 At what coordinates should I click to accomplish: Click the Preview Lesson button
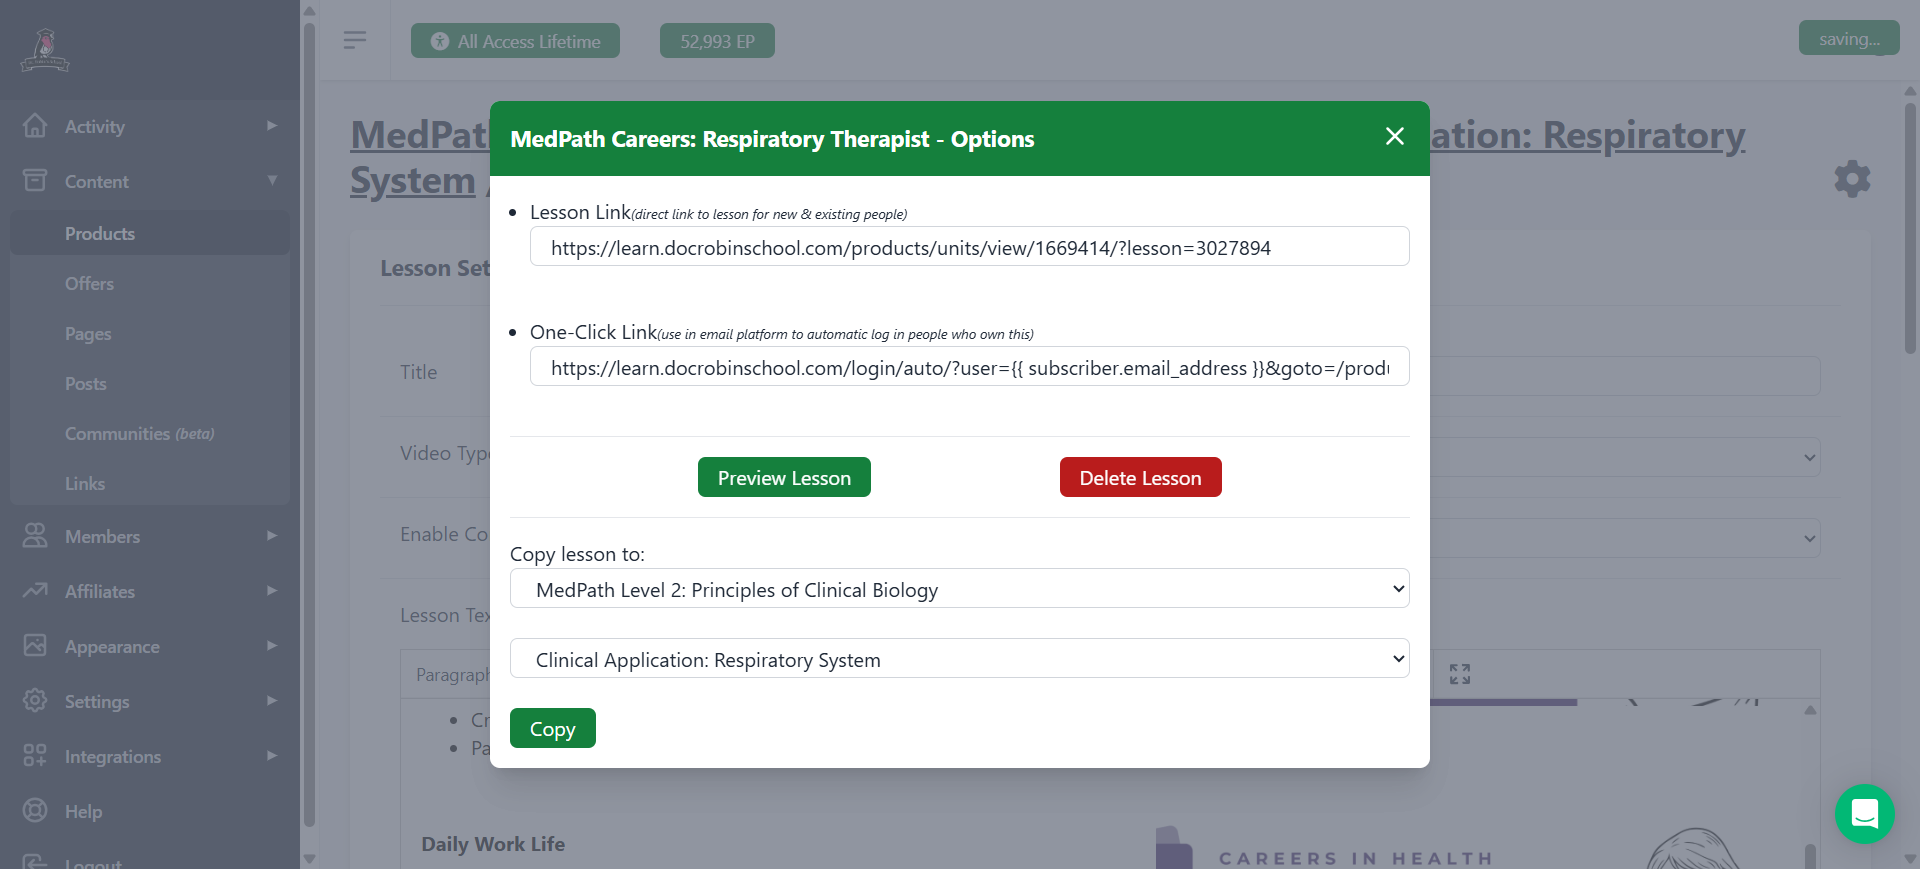[x=783, y=478]
